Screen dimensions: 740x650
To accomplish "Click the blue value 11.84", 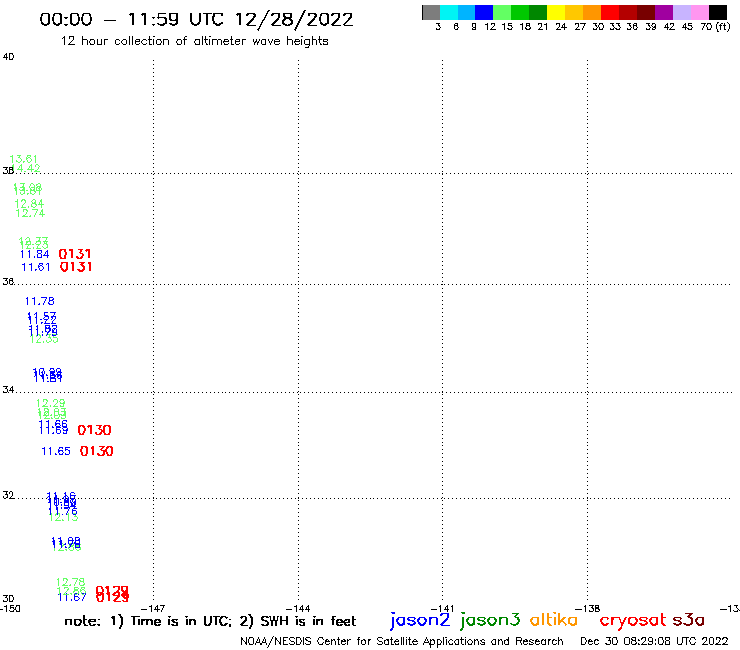I will point(34,254).
